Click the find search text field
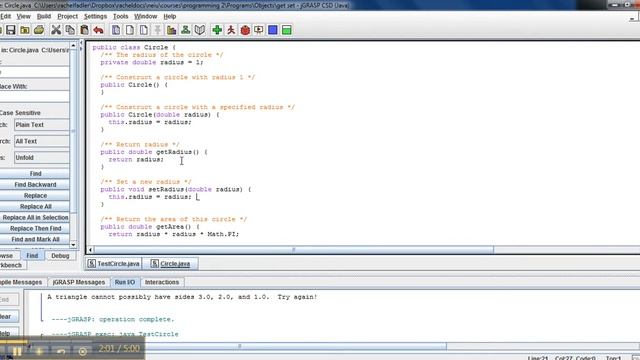 point(35,72)
